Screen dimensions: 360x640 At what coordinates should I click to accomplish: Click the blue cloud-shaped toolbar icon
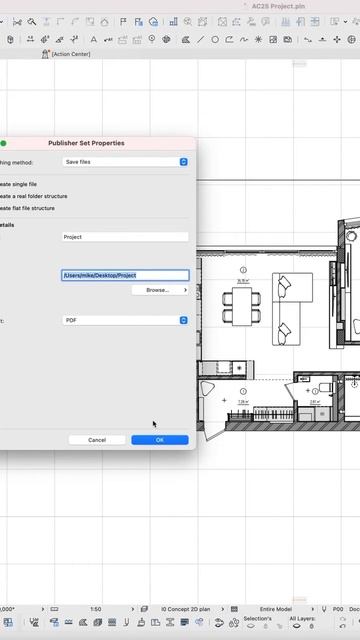[153, 22]
